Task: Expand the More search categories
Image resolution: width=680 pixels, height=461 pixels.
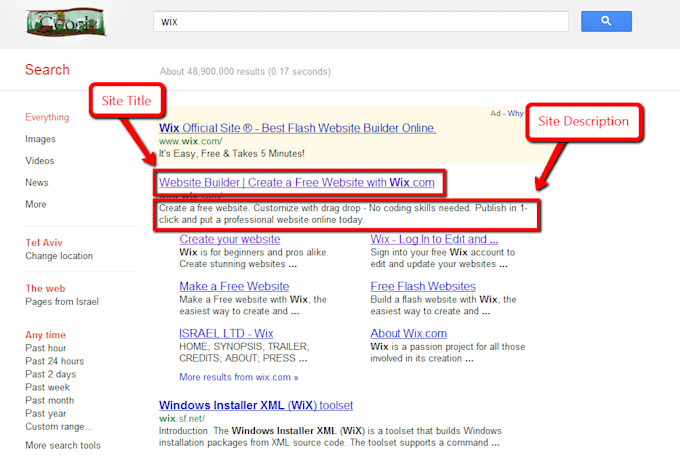Action: pyautogui.click(x=36, y=204)
